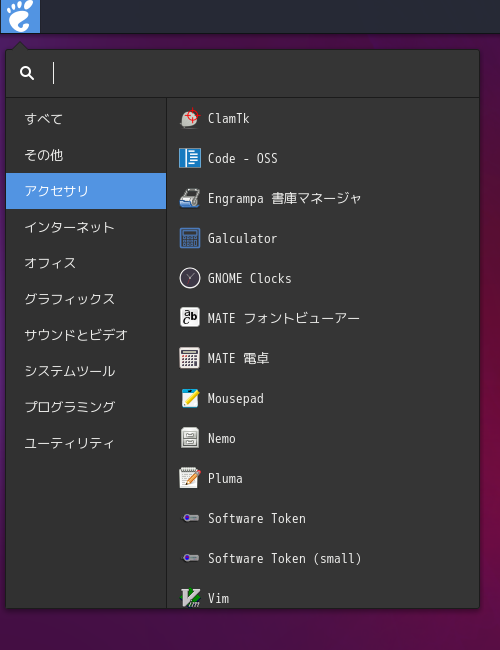Open the Pluma editor icon
This screenshot has width=500, height=650.
pos(190,478)
